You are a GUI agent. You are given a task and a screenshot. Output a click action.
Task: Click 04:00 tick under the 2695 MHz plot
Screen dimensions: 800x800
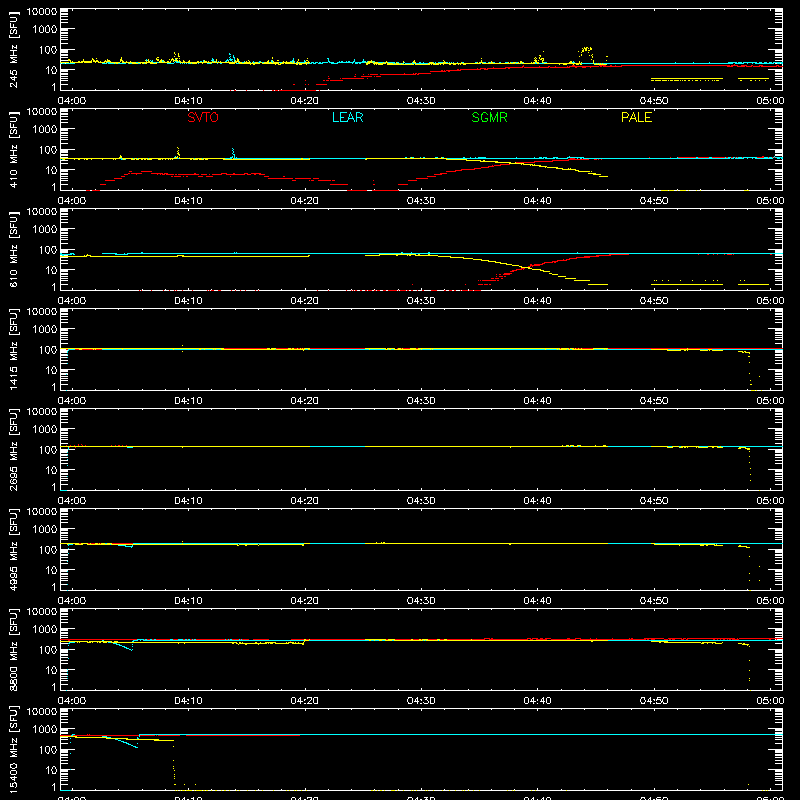(x=71, y=501)
